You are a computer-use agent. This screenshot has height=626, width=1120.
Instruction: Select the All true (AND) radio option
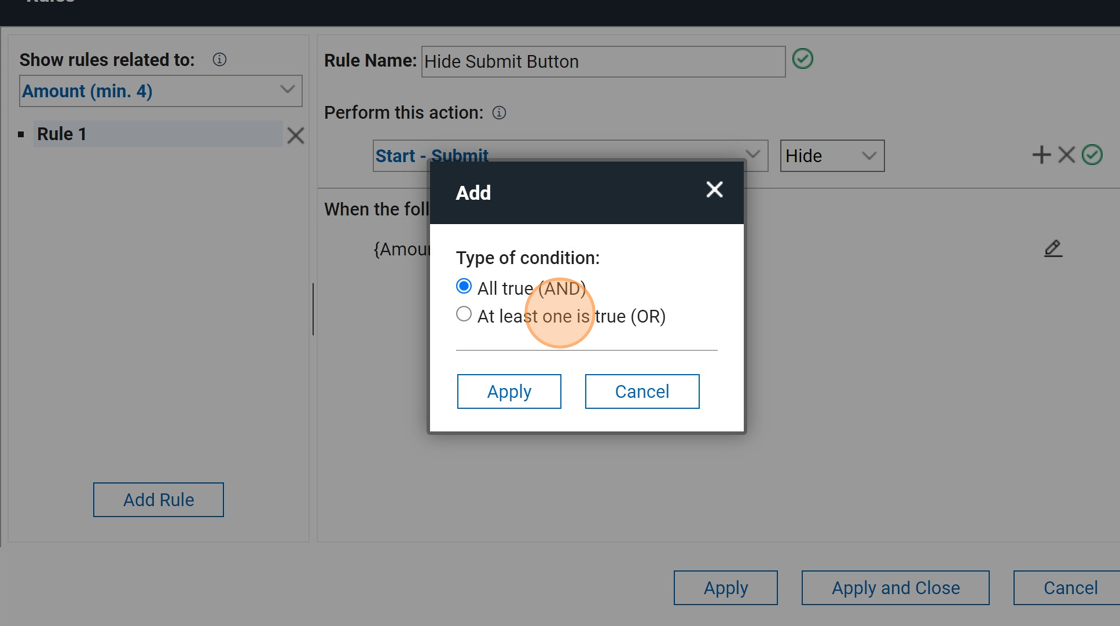(x=464, y=287)
